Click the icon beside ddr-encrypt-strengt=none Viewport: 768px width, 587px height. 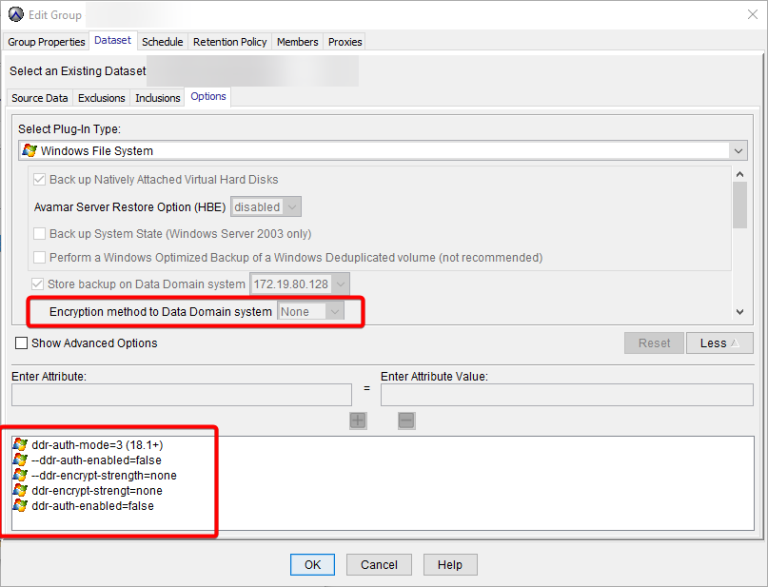20,491
